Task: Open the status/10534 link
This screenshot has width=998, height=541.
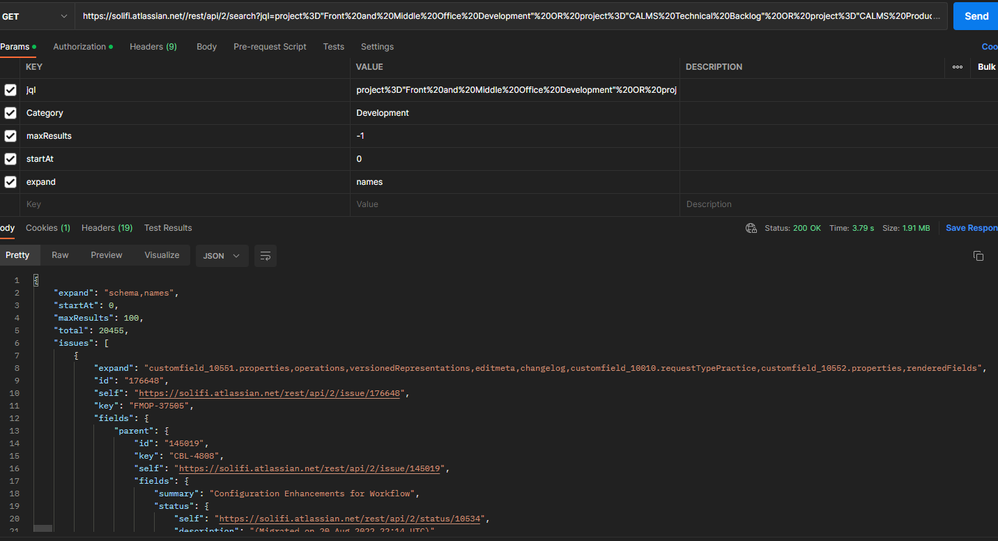Action: point(349,519)
